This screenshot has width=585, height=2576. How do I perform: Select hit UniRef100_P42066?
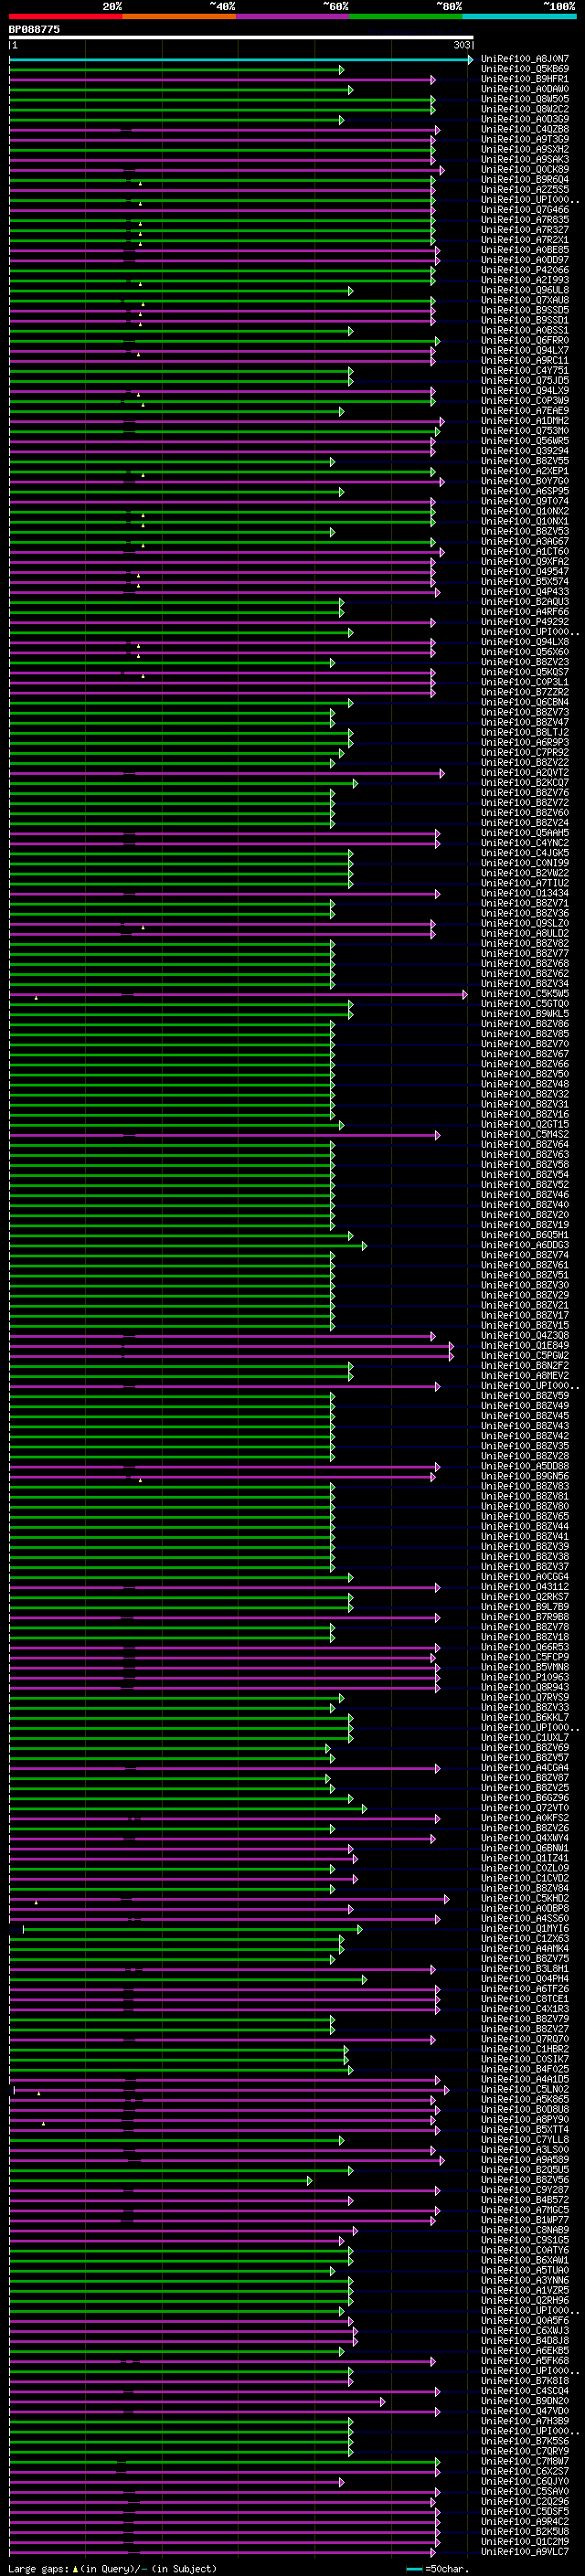pyautogui.click(x=524, y=270)
